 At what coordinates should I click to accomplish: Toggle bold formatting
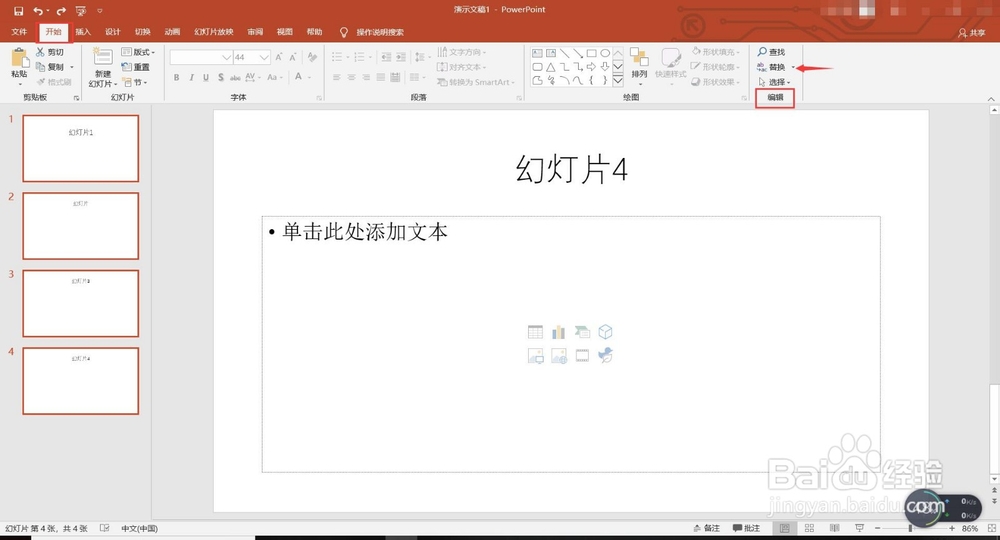(x=176, y=77)
